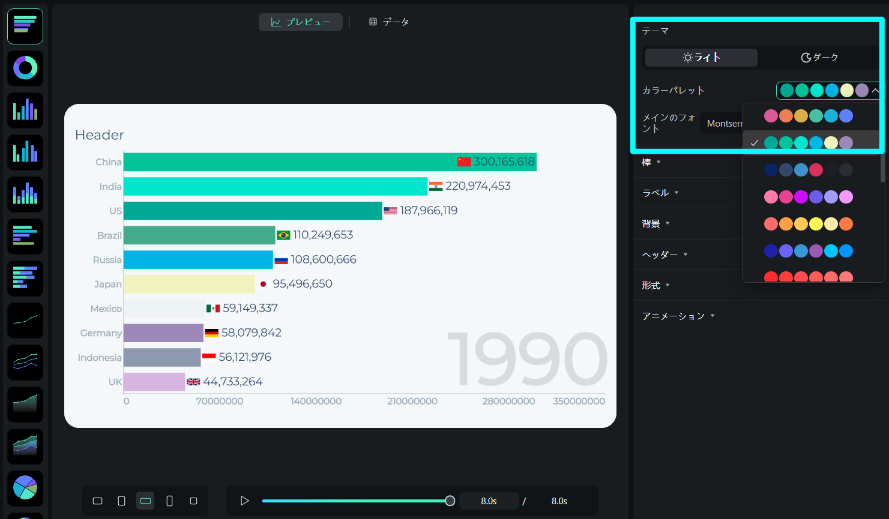Select the line chart type icon

pos(25,320)
